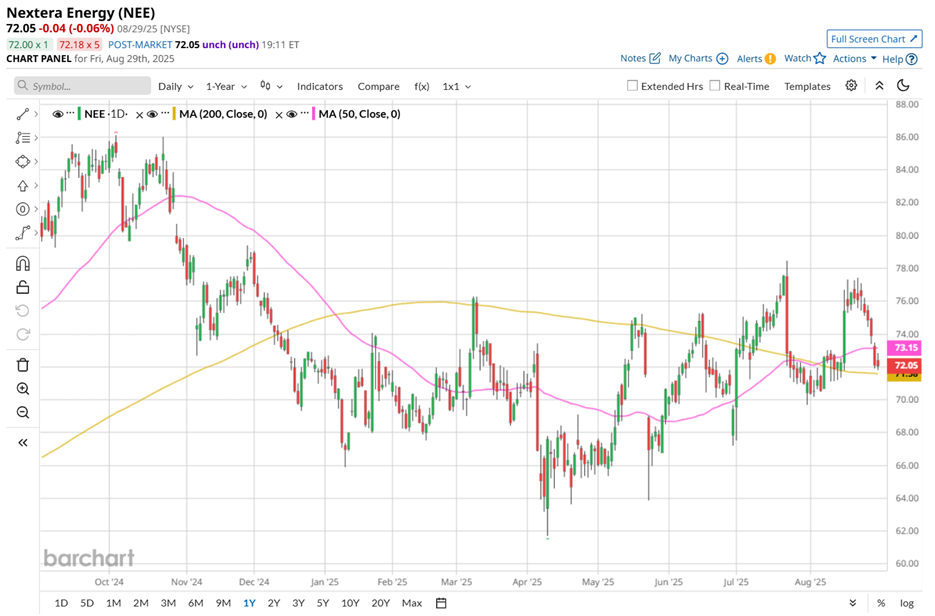
Task: Open chart settings gear
Action: [852, 85]
